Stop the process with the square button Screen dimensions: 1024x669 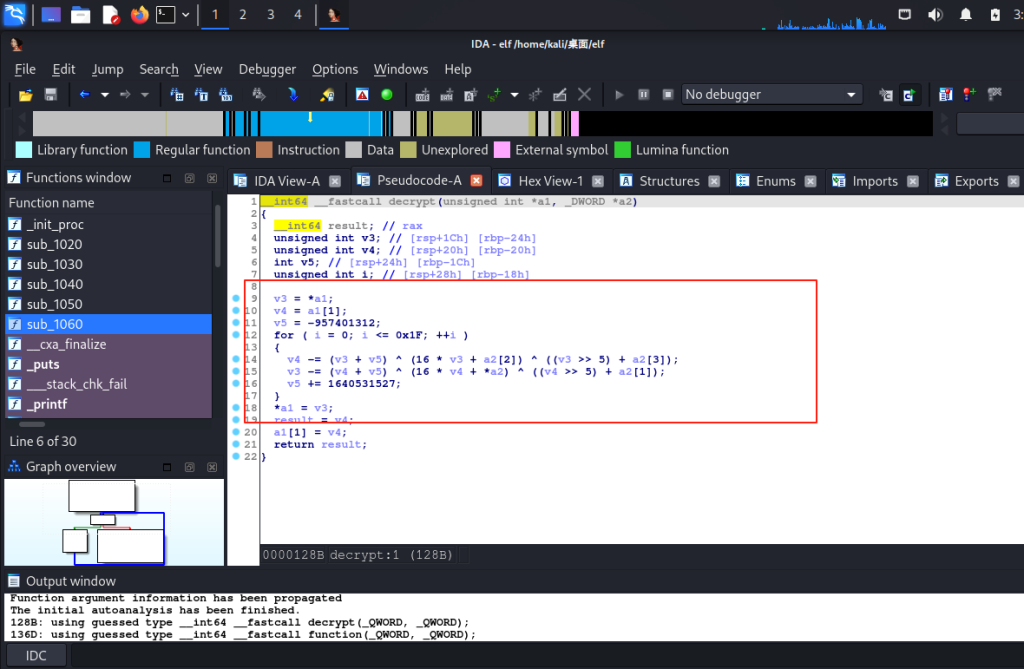point(667,95)
